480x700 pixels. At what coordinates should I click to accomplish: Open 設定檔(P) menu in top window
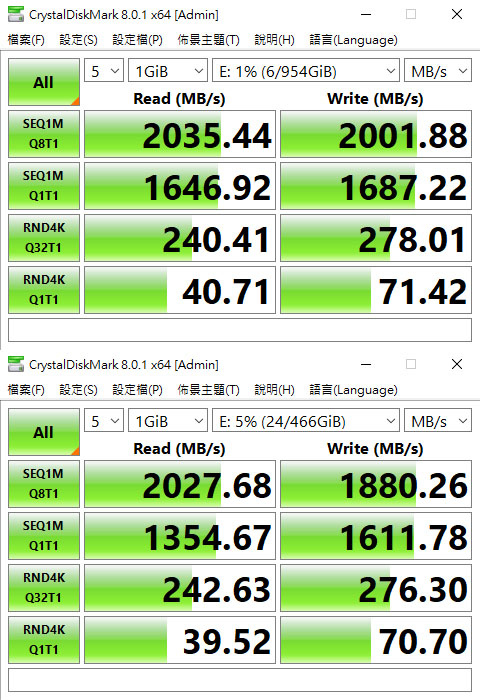[x=137, y=40]
